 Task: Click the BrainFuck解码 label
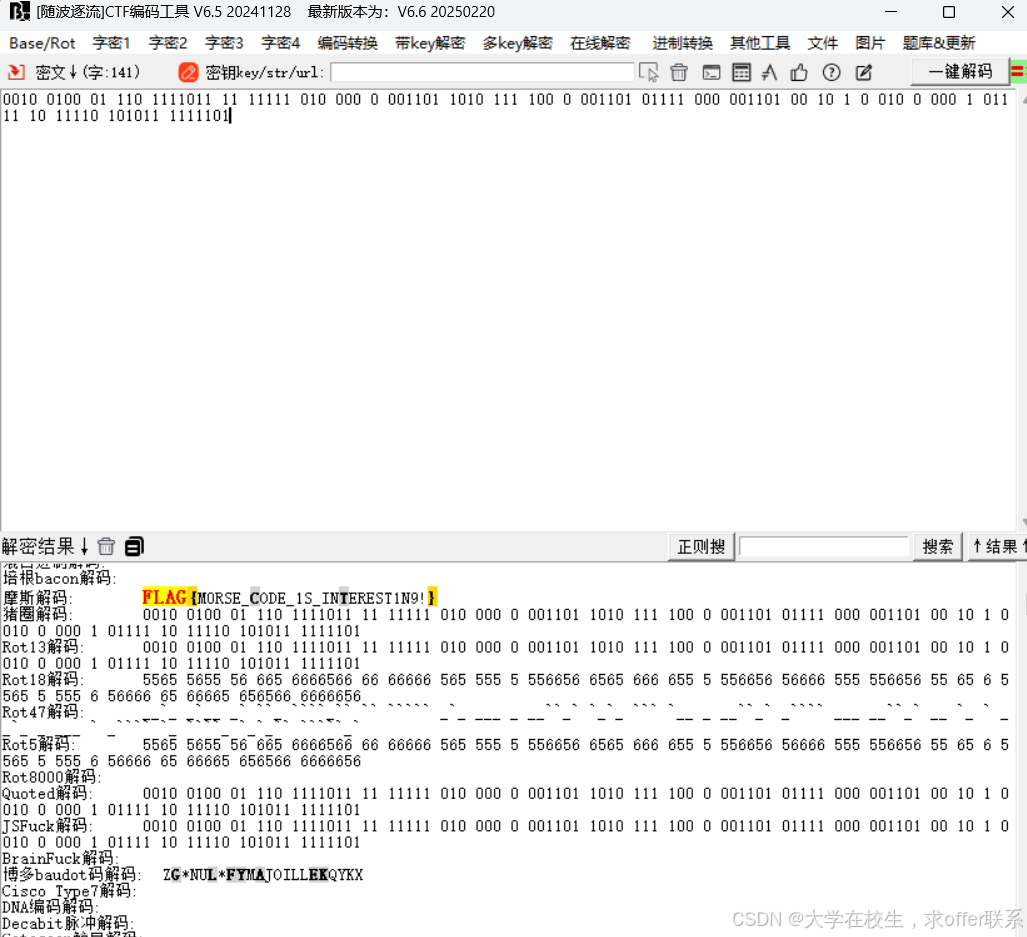pyautogui.click(x=60, y=858)
